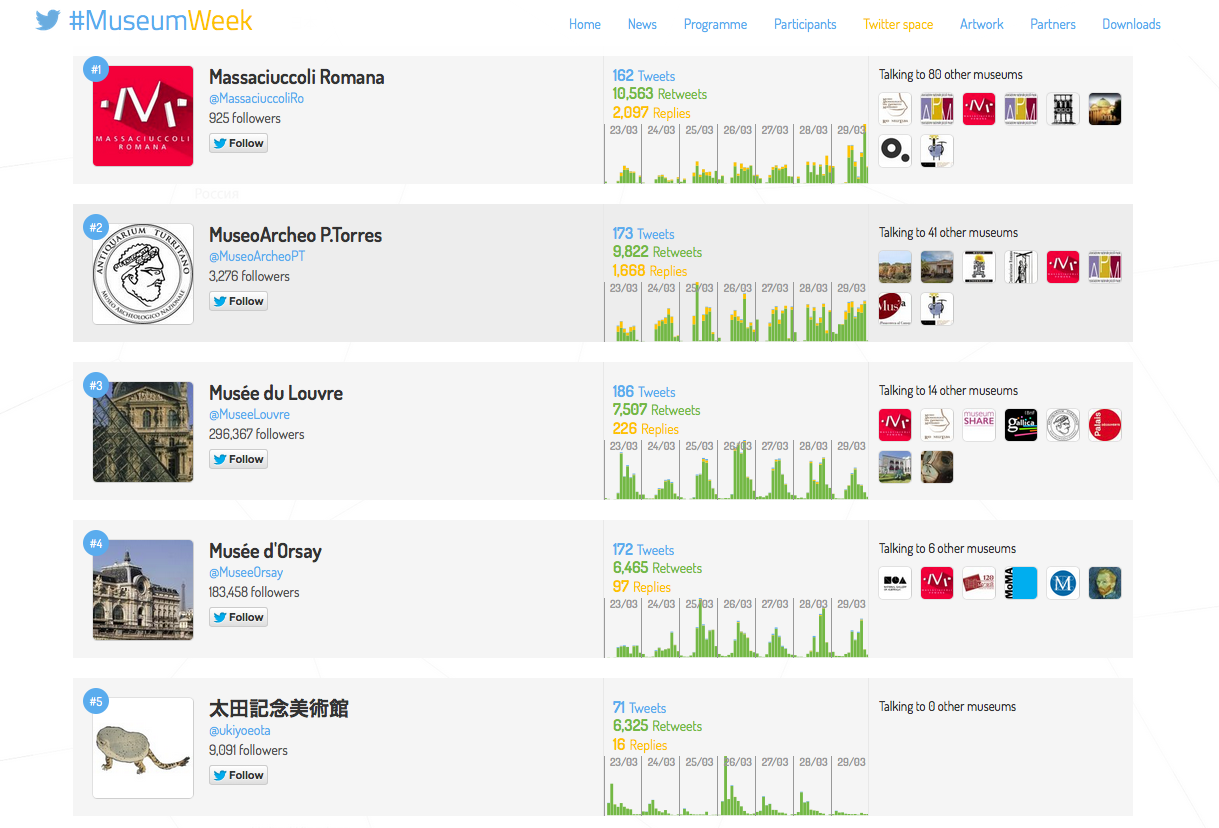The width and height of the screenshot is (1219, 828).
Task: Open red Massaciuccoli logo in Musée d'Orsay row
Action: tap(937, 583)
